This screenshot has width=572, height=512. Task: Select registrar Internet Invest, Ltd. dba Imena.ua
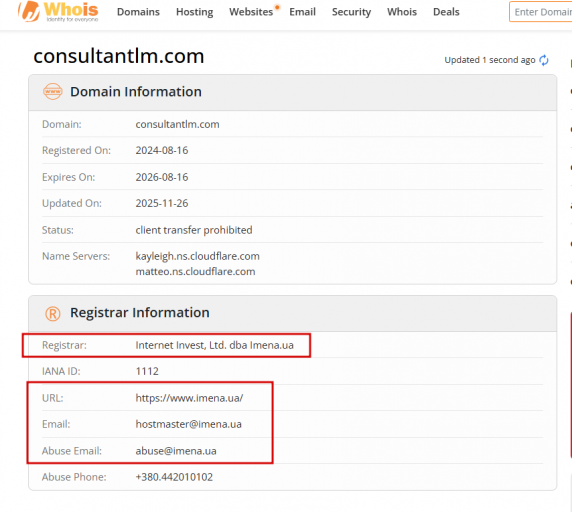(214, 345)
